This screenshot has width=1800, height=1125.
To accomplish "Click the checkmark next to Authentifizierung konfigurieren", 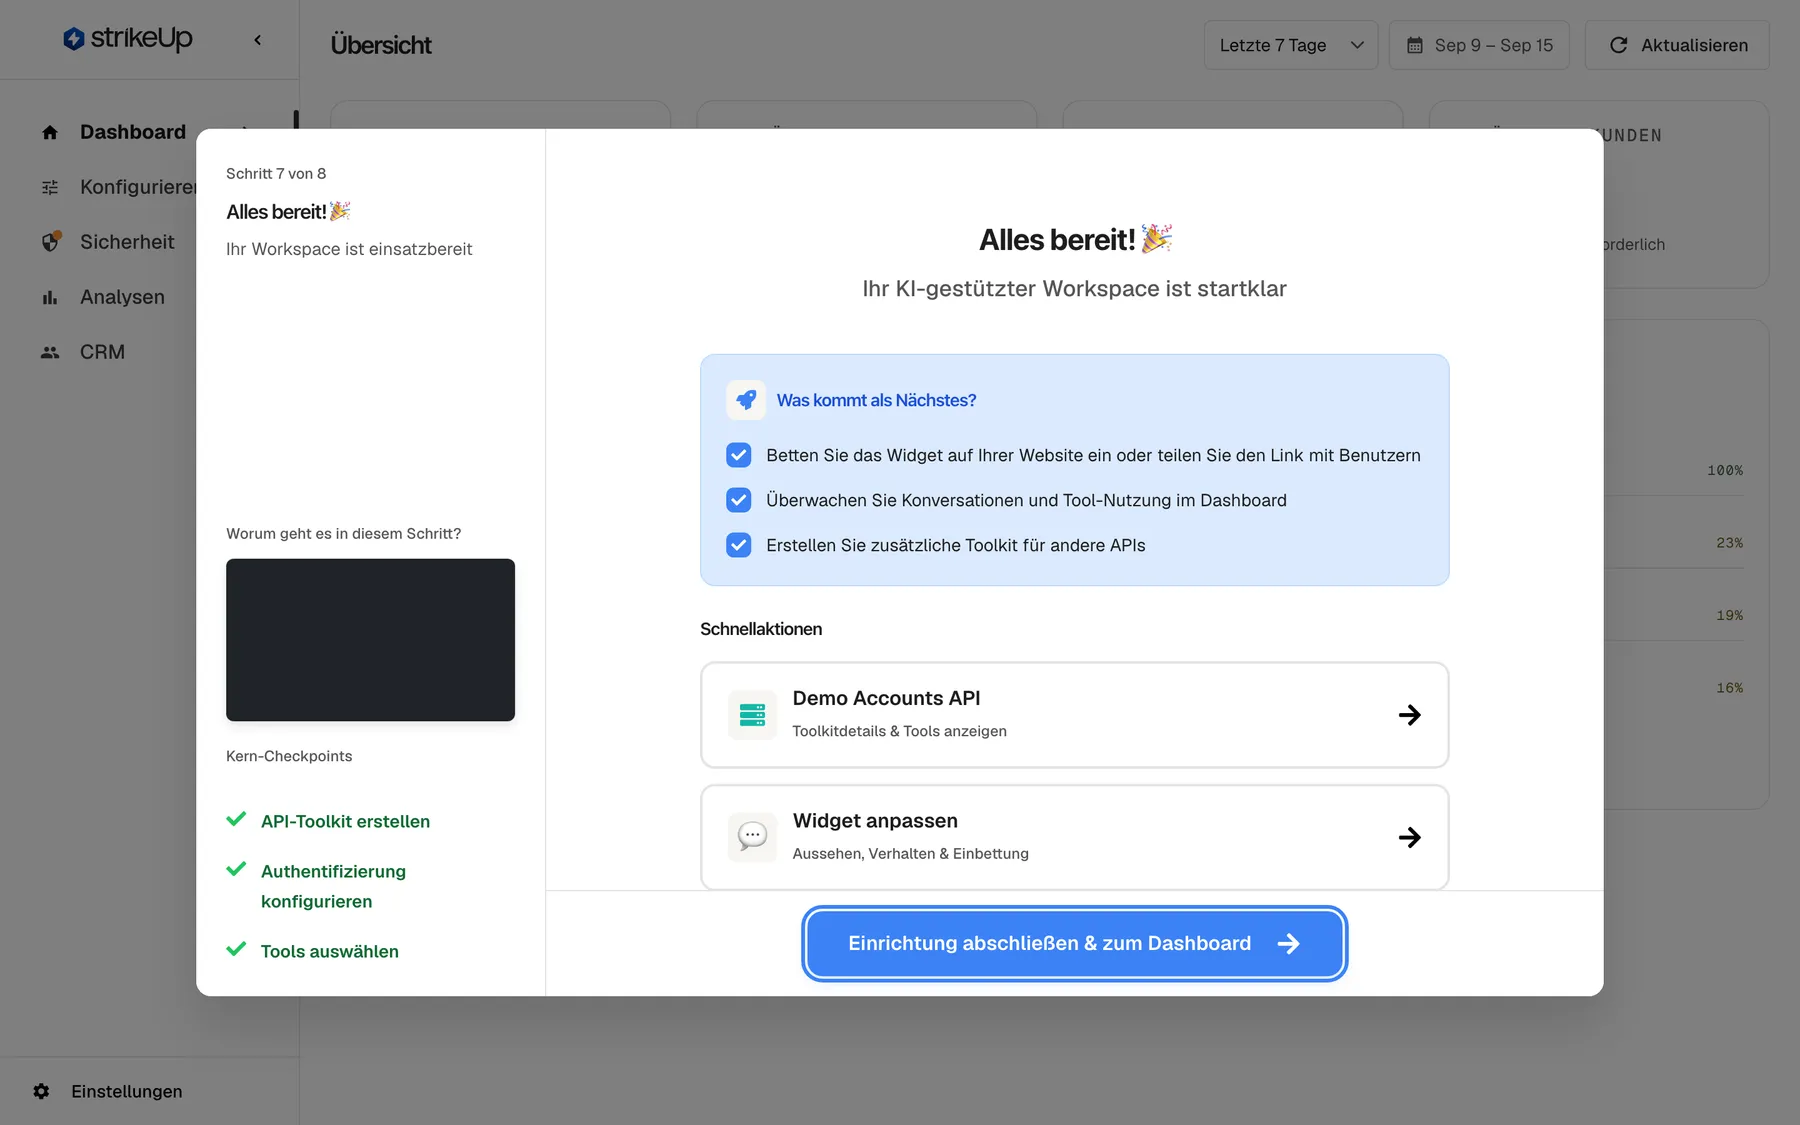I will click(236, 869).
